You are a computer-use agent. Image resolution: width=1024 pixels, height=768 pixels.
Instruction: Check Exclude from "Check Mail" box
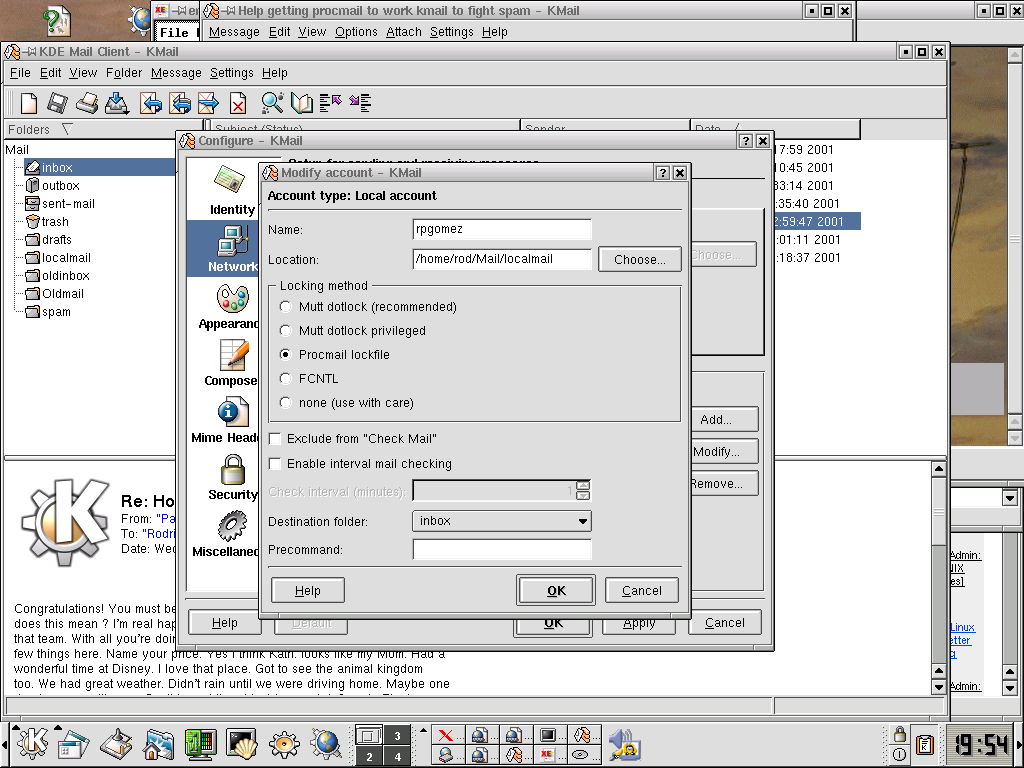tap(275, 439)
